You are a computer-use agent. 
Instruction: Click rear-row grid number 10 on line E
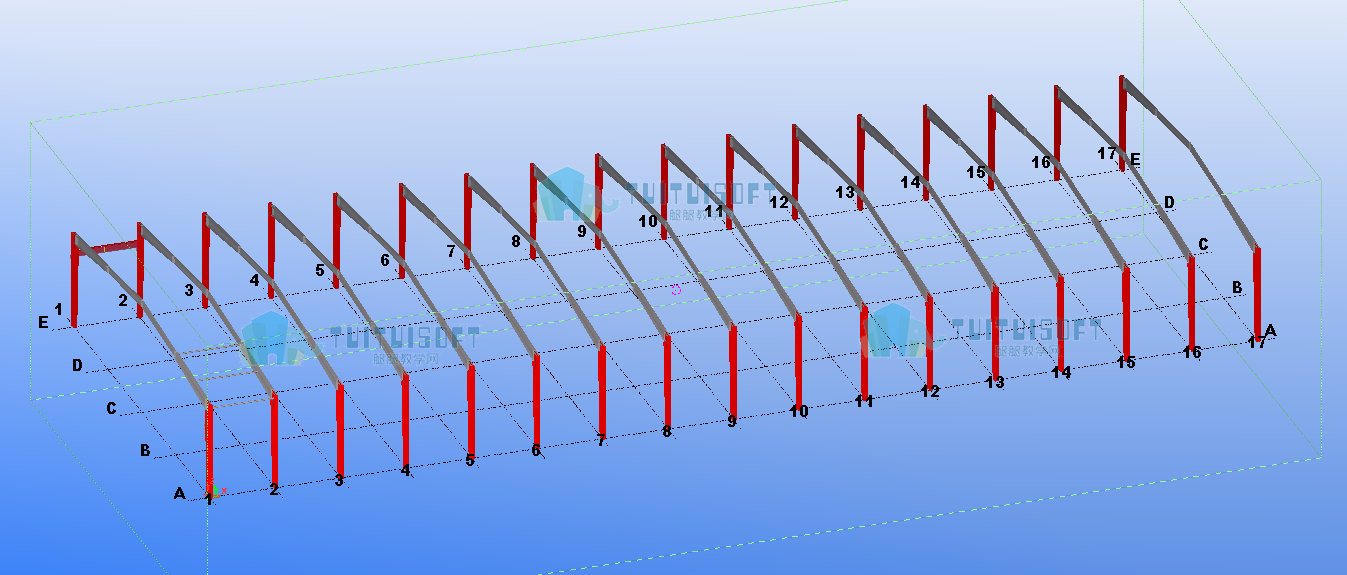[x=648, y=220]
